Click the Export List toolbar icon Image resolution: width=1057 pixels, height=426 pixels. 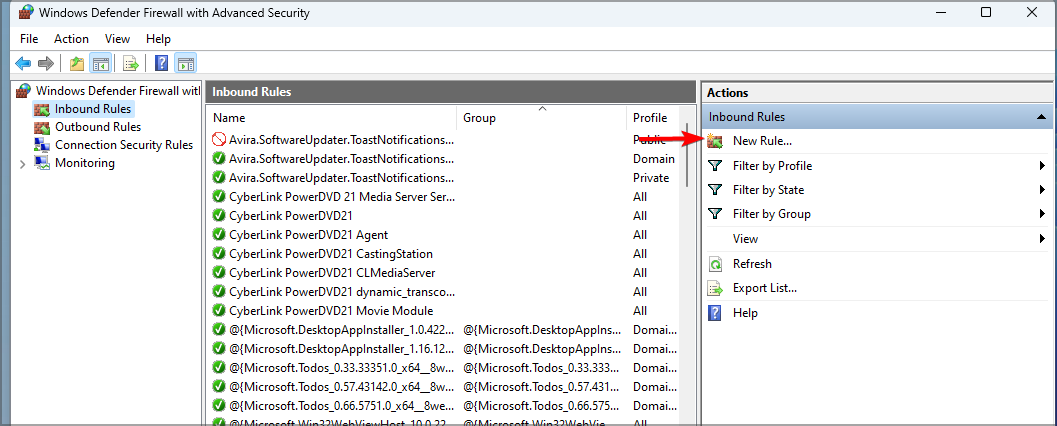tap(130, 64)
